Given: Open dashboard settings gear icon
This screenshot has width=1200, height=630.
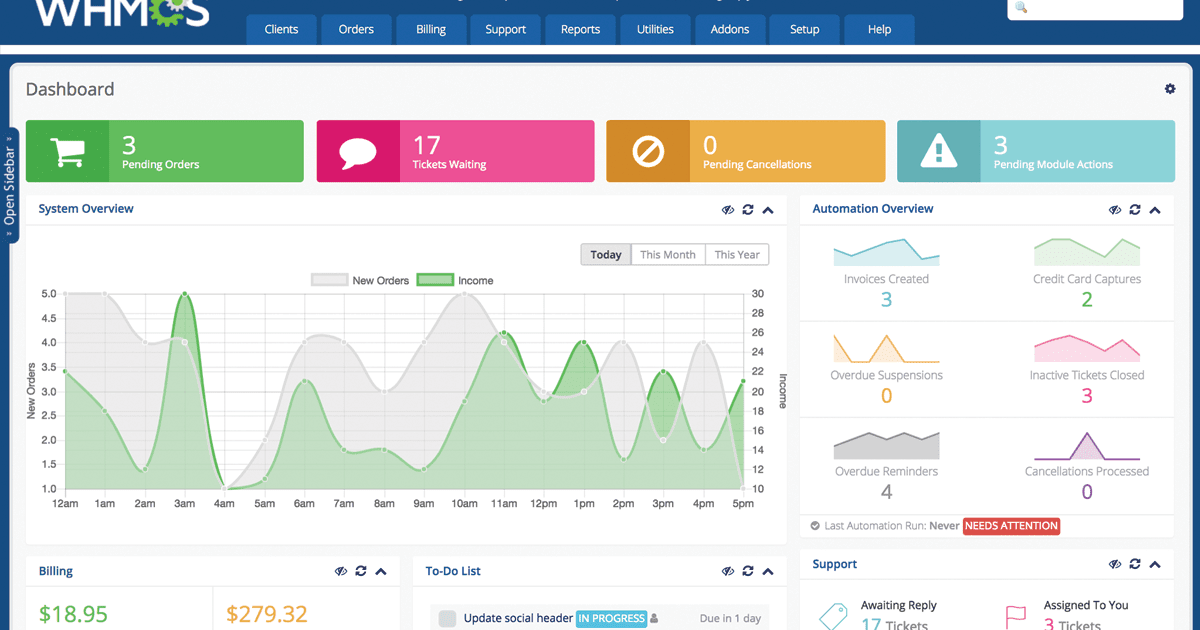Looking at the screenshot, I should coord(1170,89).
